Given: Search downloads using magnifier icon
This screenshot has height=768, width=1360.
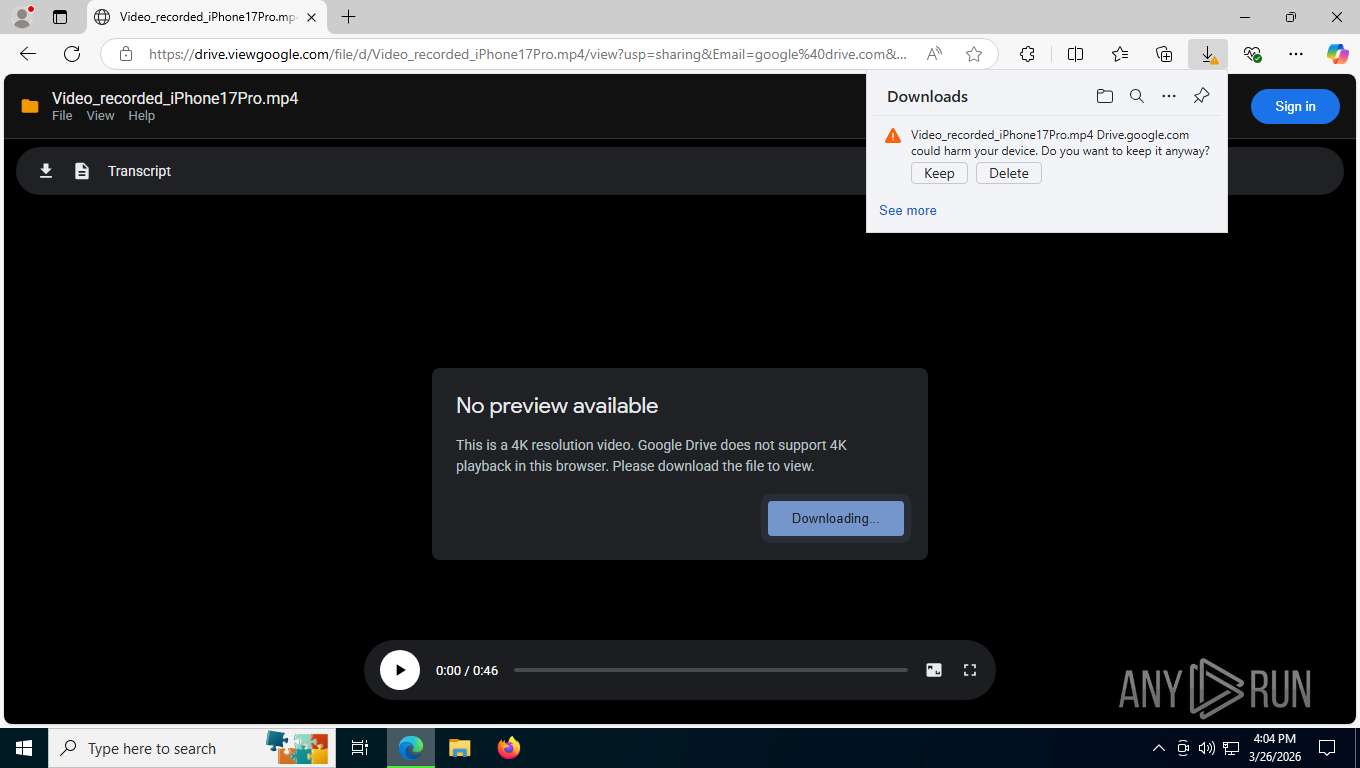Looking at the screenshot, I should [x=1137, y=96].
